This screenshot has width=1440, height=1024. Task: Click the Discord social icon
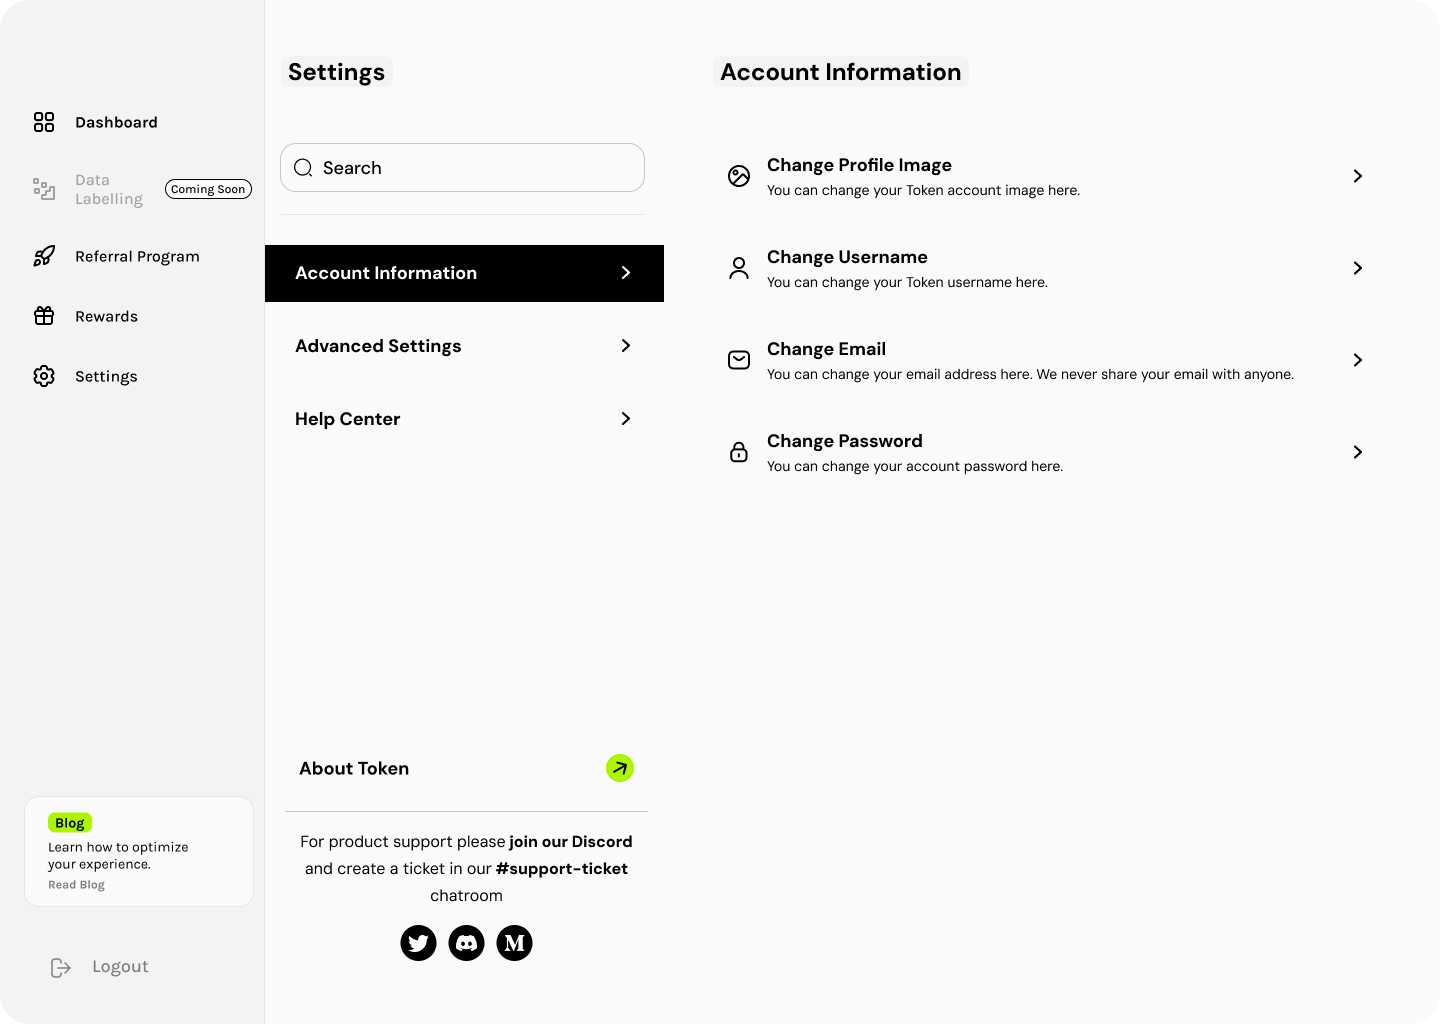pyautogui.click(x=466, y=942)
